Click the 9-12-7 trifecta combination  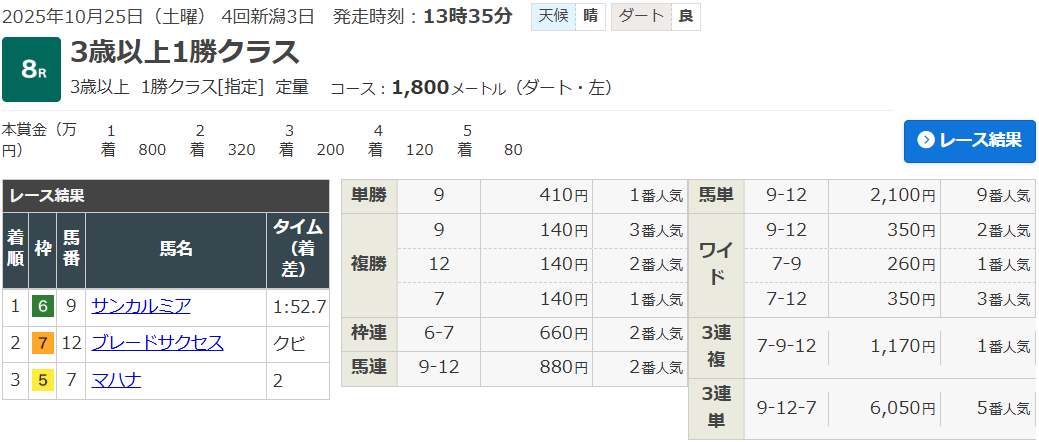[787, 408]
